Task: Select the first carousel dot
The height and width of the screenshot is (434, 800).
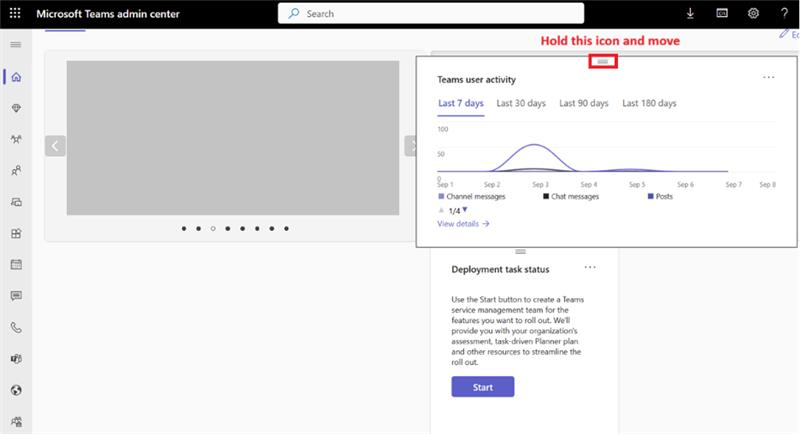Action: (x=184, y=228)
